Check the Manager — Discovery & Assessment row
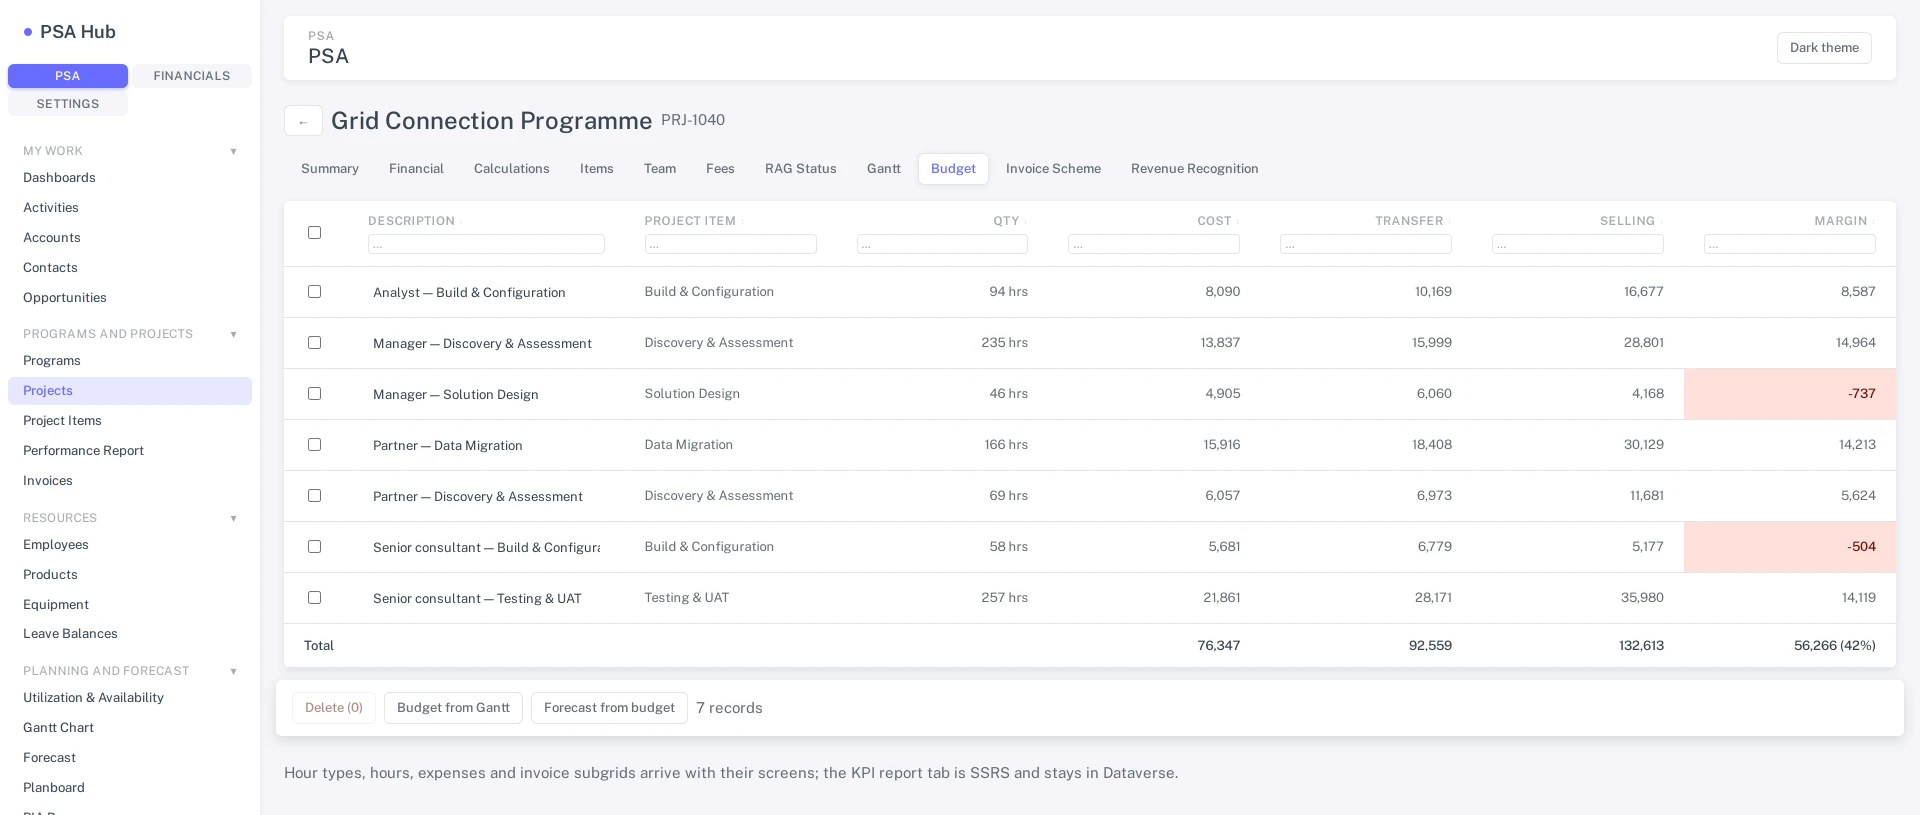Image resolution: width=1920 pixels, height=815 pixels. (x=314, y=343)
